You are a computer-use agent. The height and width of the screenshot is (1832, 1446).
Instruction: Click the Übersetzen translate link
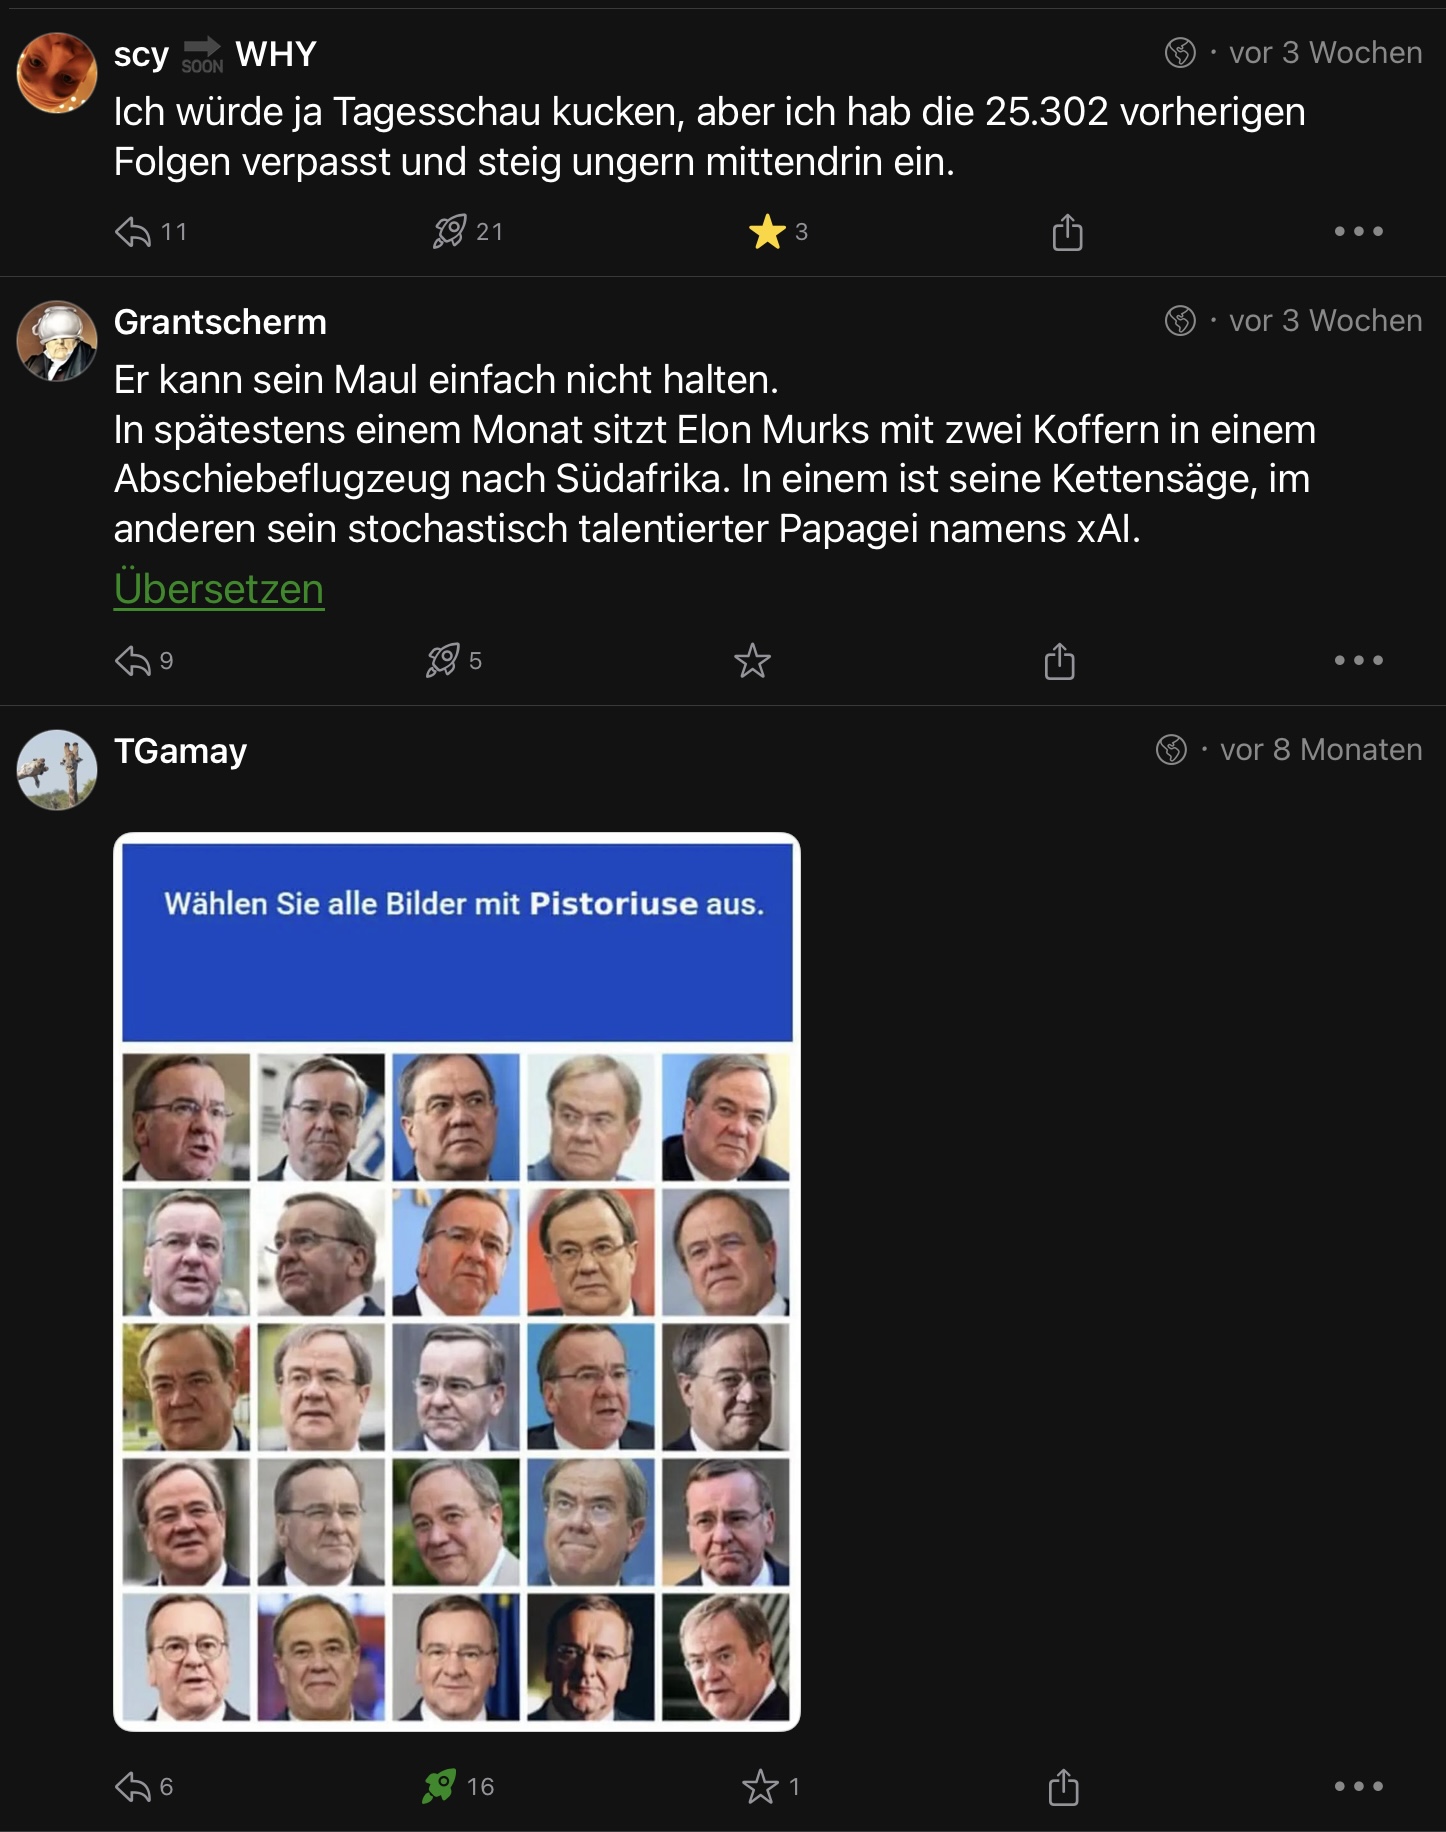[219, 589]
